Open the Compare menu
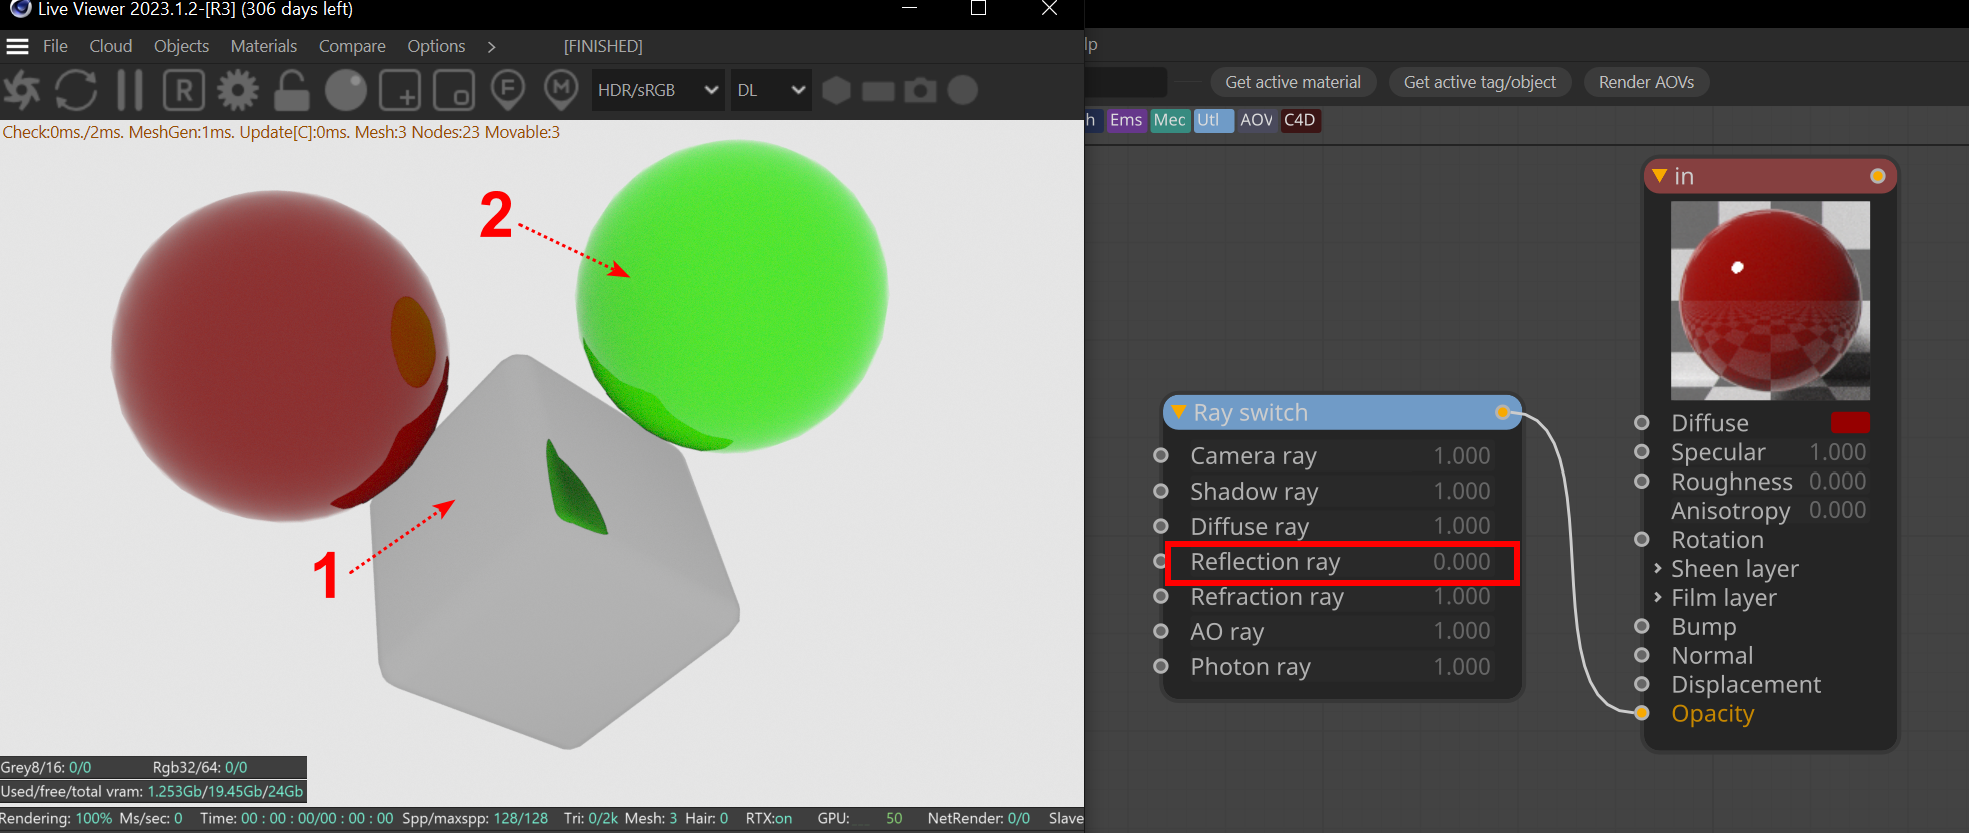The image size is (1969, 833). pos(352,46)
